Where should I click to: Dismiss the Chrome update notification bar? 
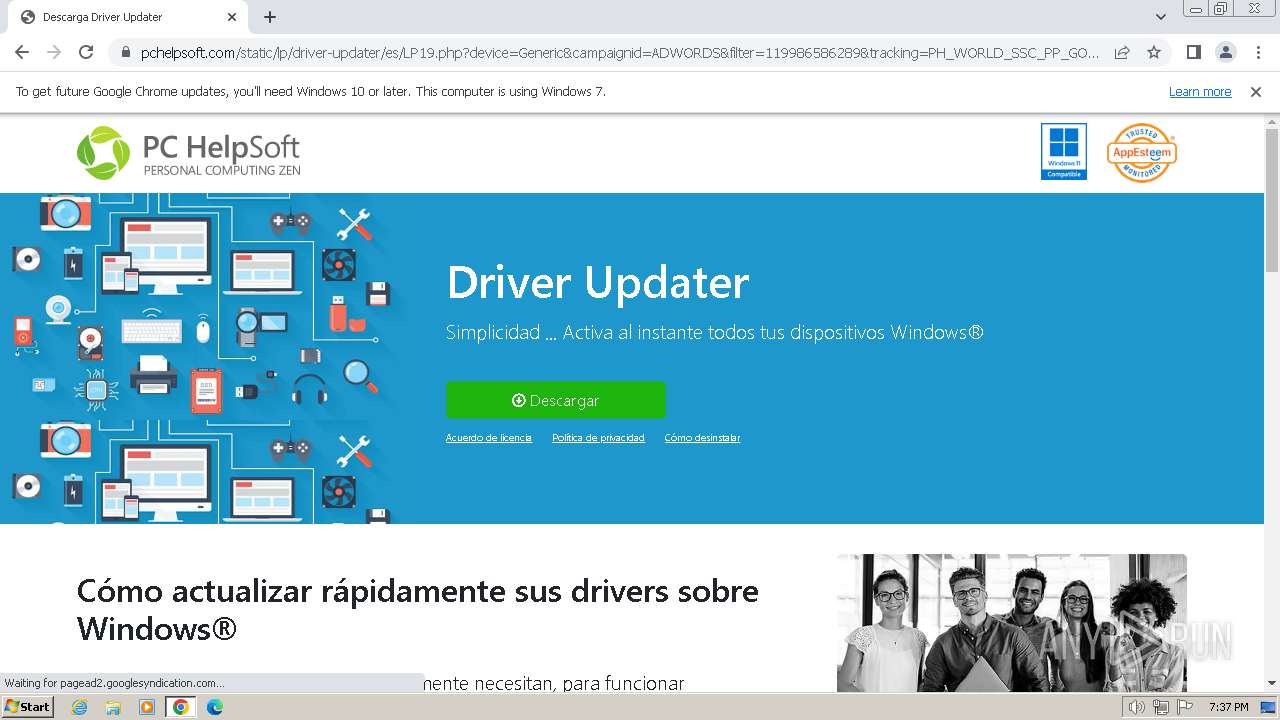(1256, 91)
